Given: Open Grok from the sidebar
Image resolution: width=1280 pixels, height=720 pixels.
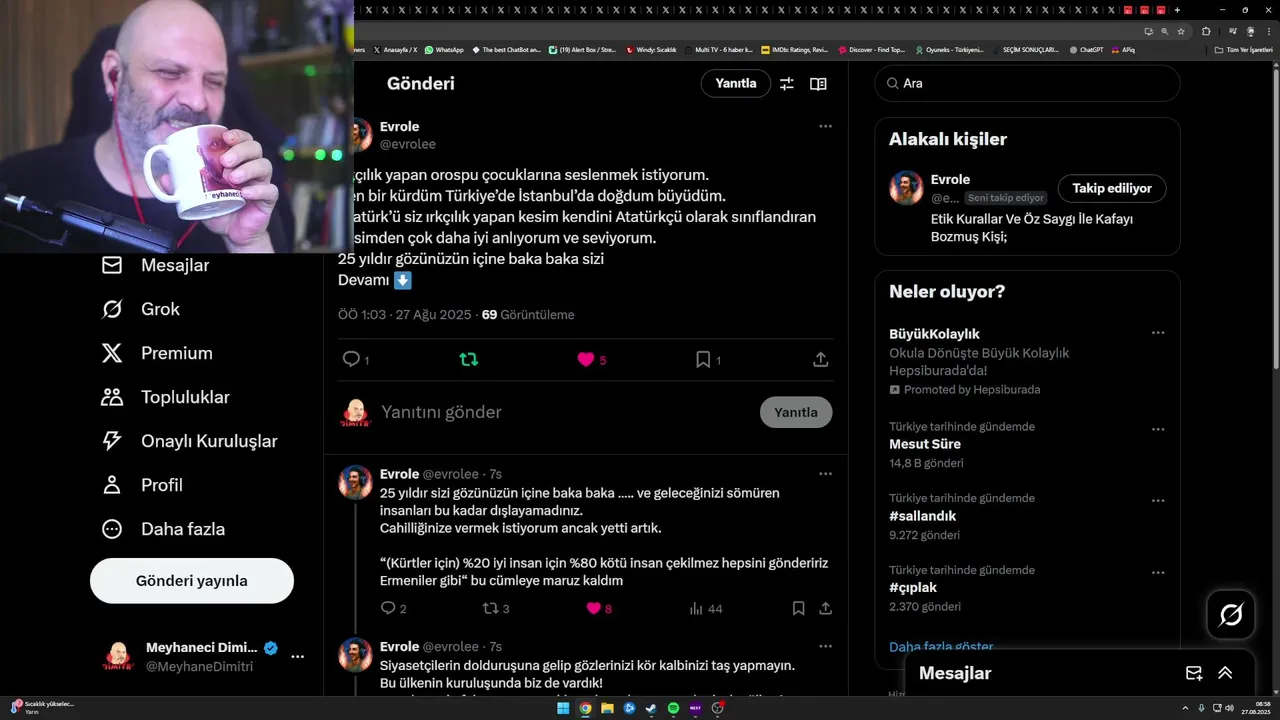Looking at the screenshot, I should point(140,309).
